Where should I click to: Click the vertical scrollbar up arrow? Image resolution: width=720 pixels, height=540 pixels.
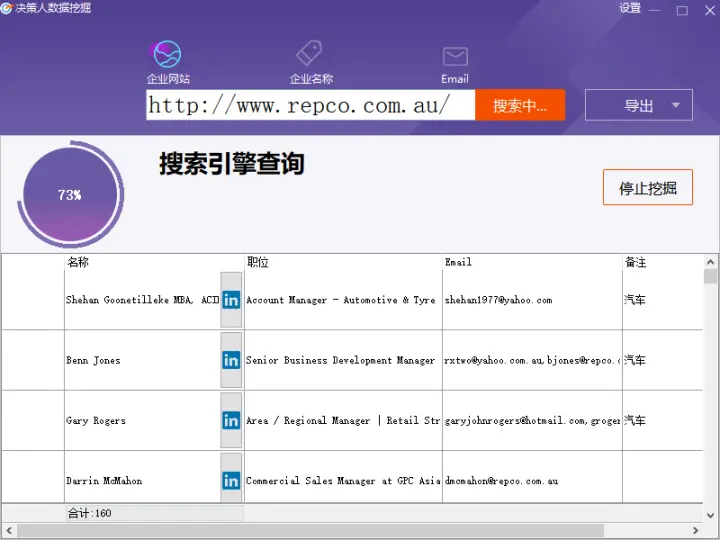(710, 262)
